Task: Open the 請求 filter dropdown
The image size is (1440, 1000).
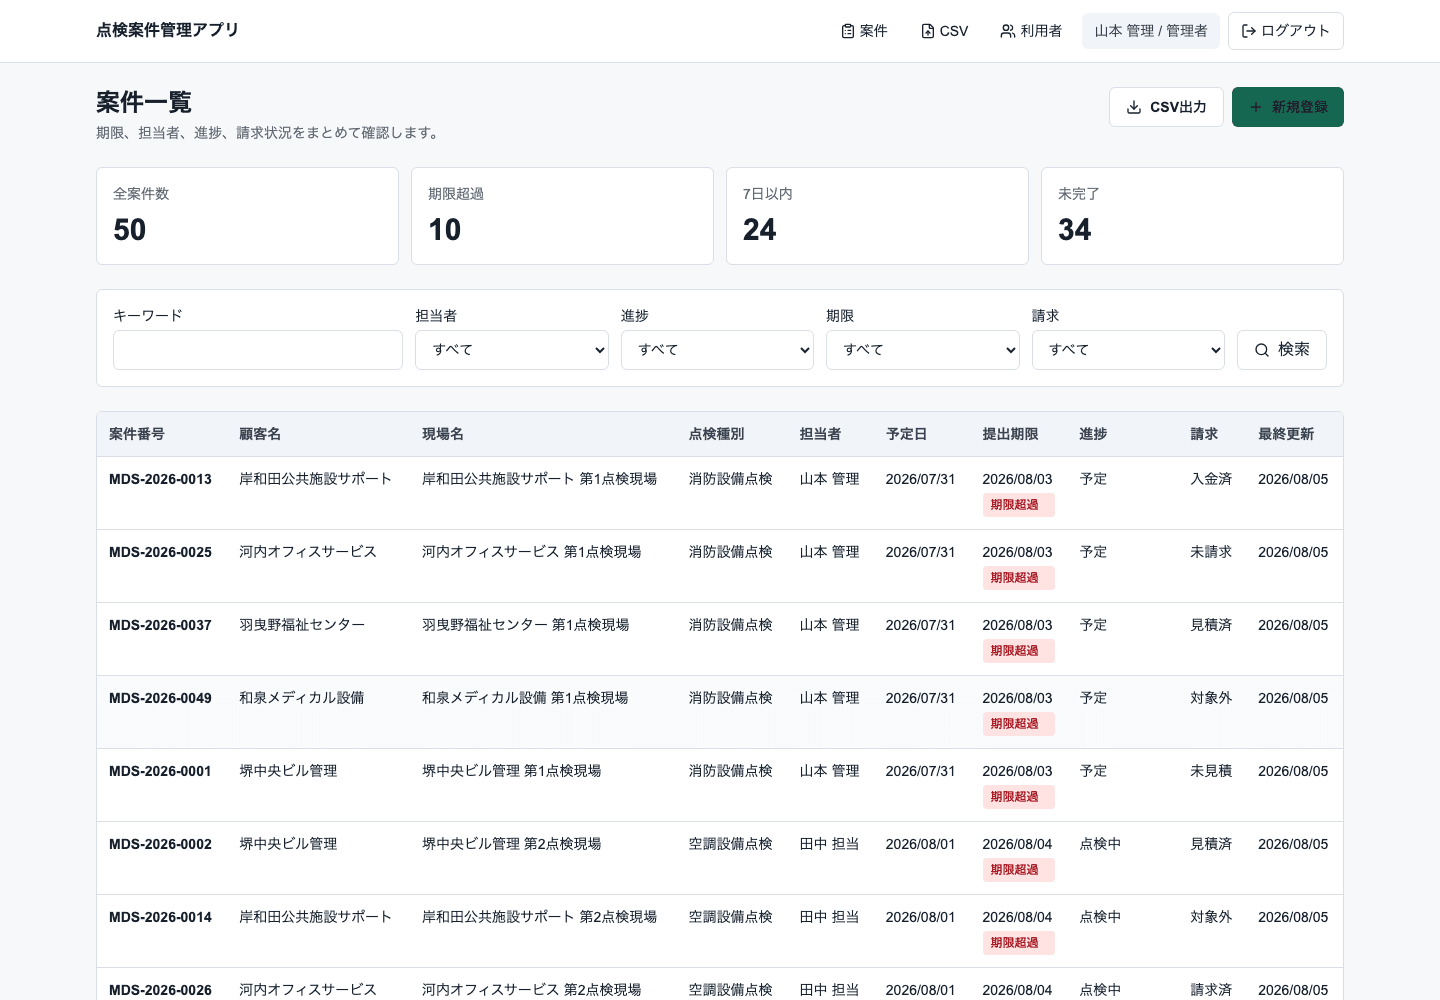Action: [x=1128, y=350]
